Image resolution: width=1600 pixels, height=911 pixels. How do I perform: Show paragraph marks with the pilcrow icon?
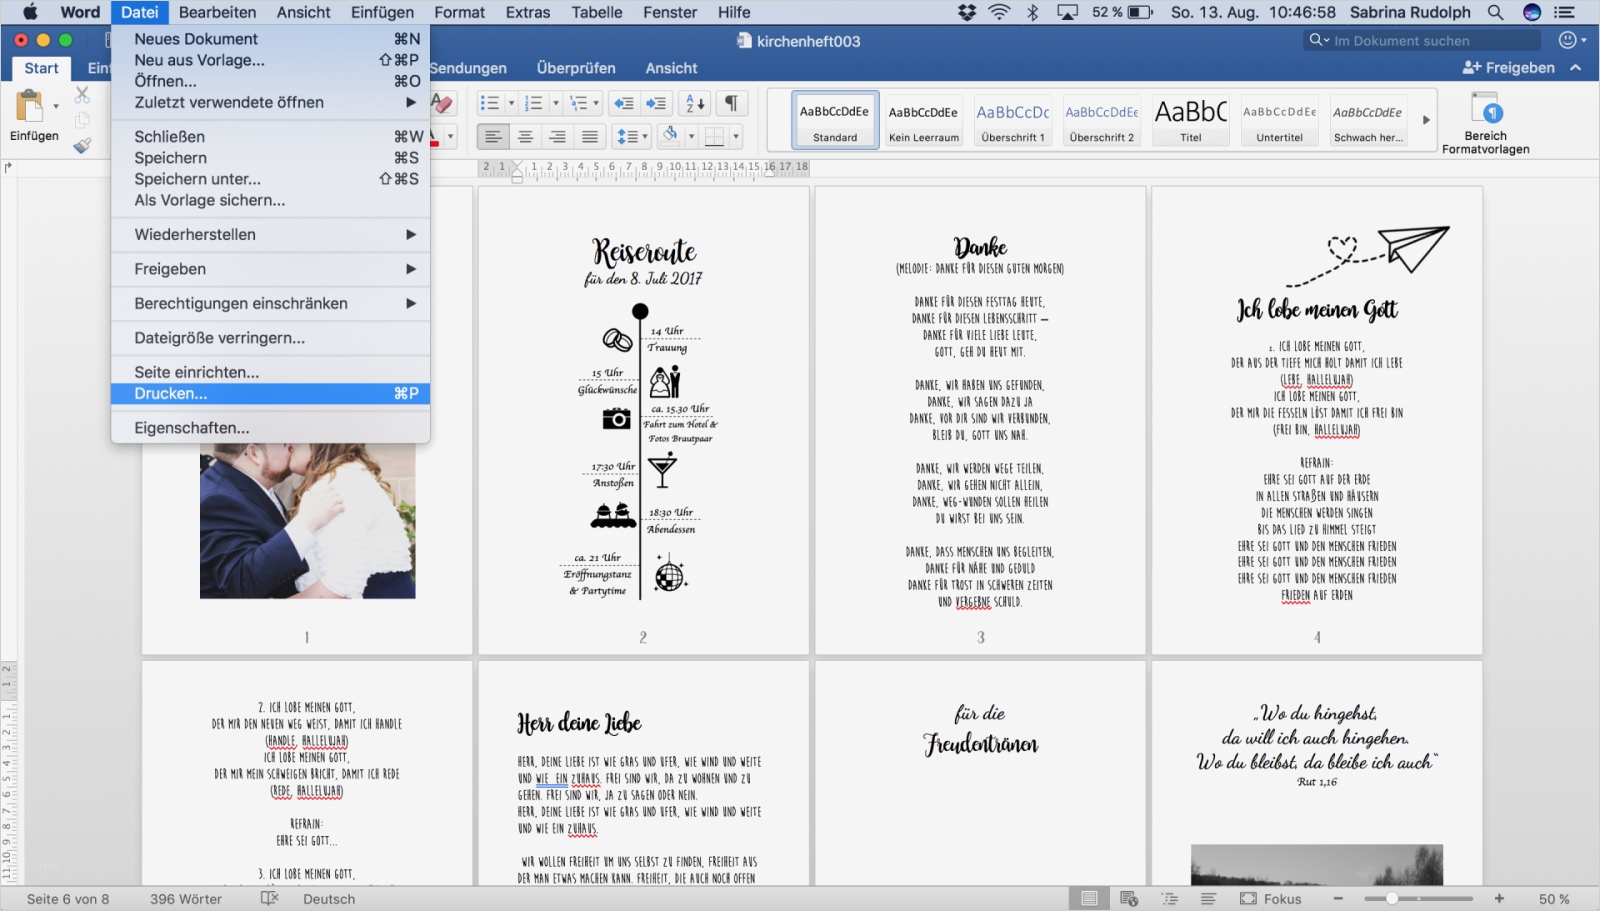click(x=731, y=103)
